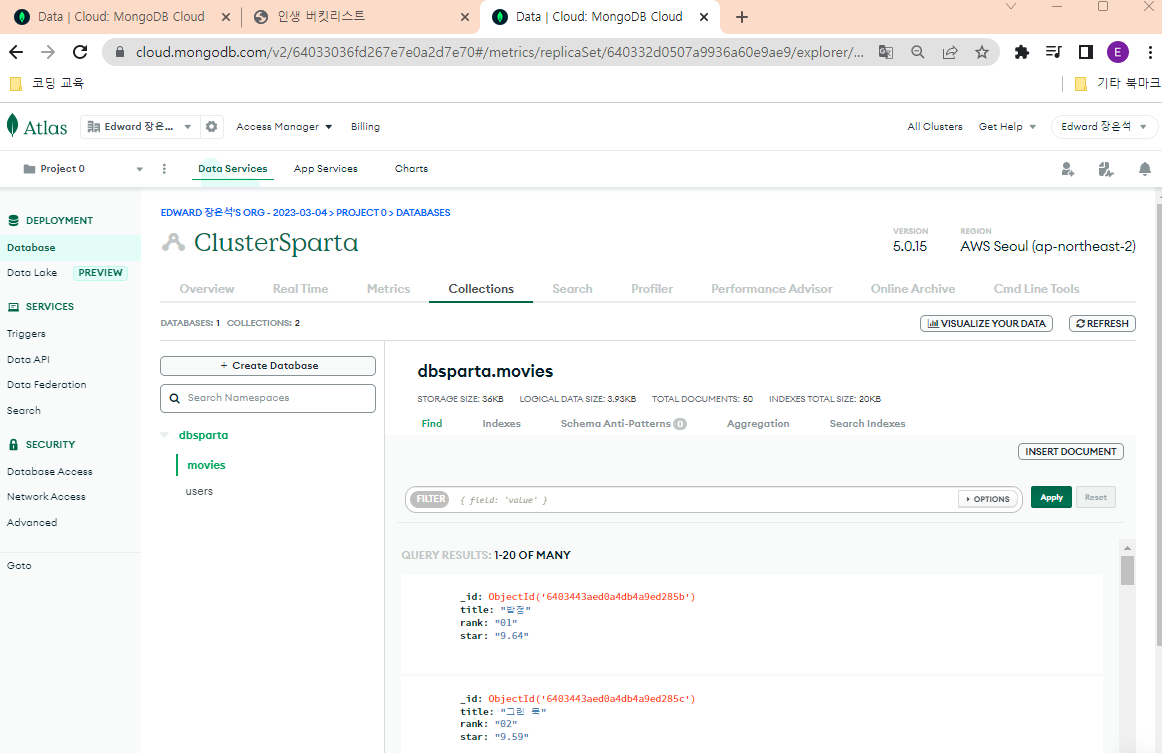Expand filter OPTIONS
1162x753 pixels.
pyautogui.click(x=989, y=499)
